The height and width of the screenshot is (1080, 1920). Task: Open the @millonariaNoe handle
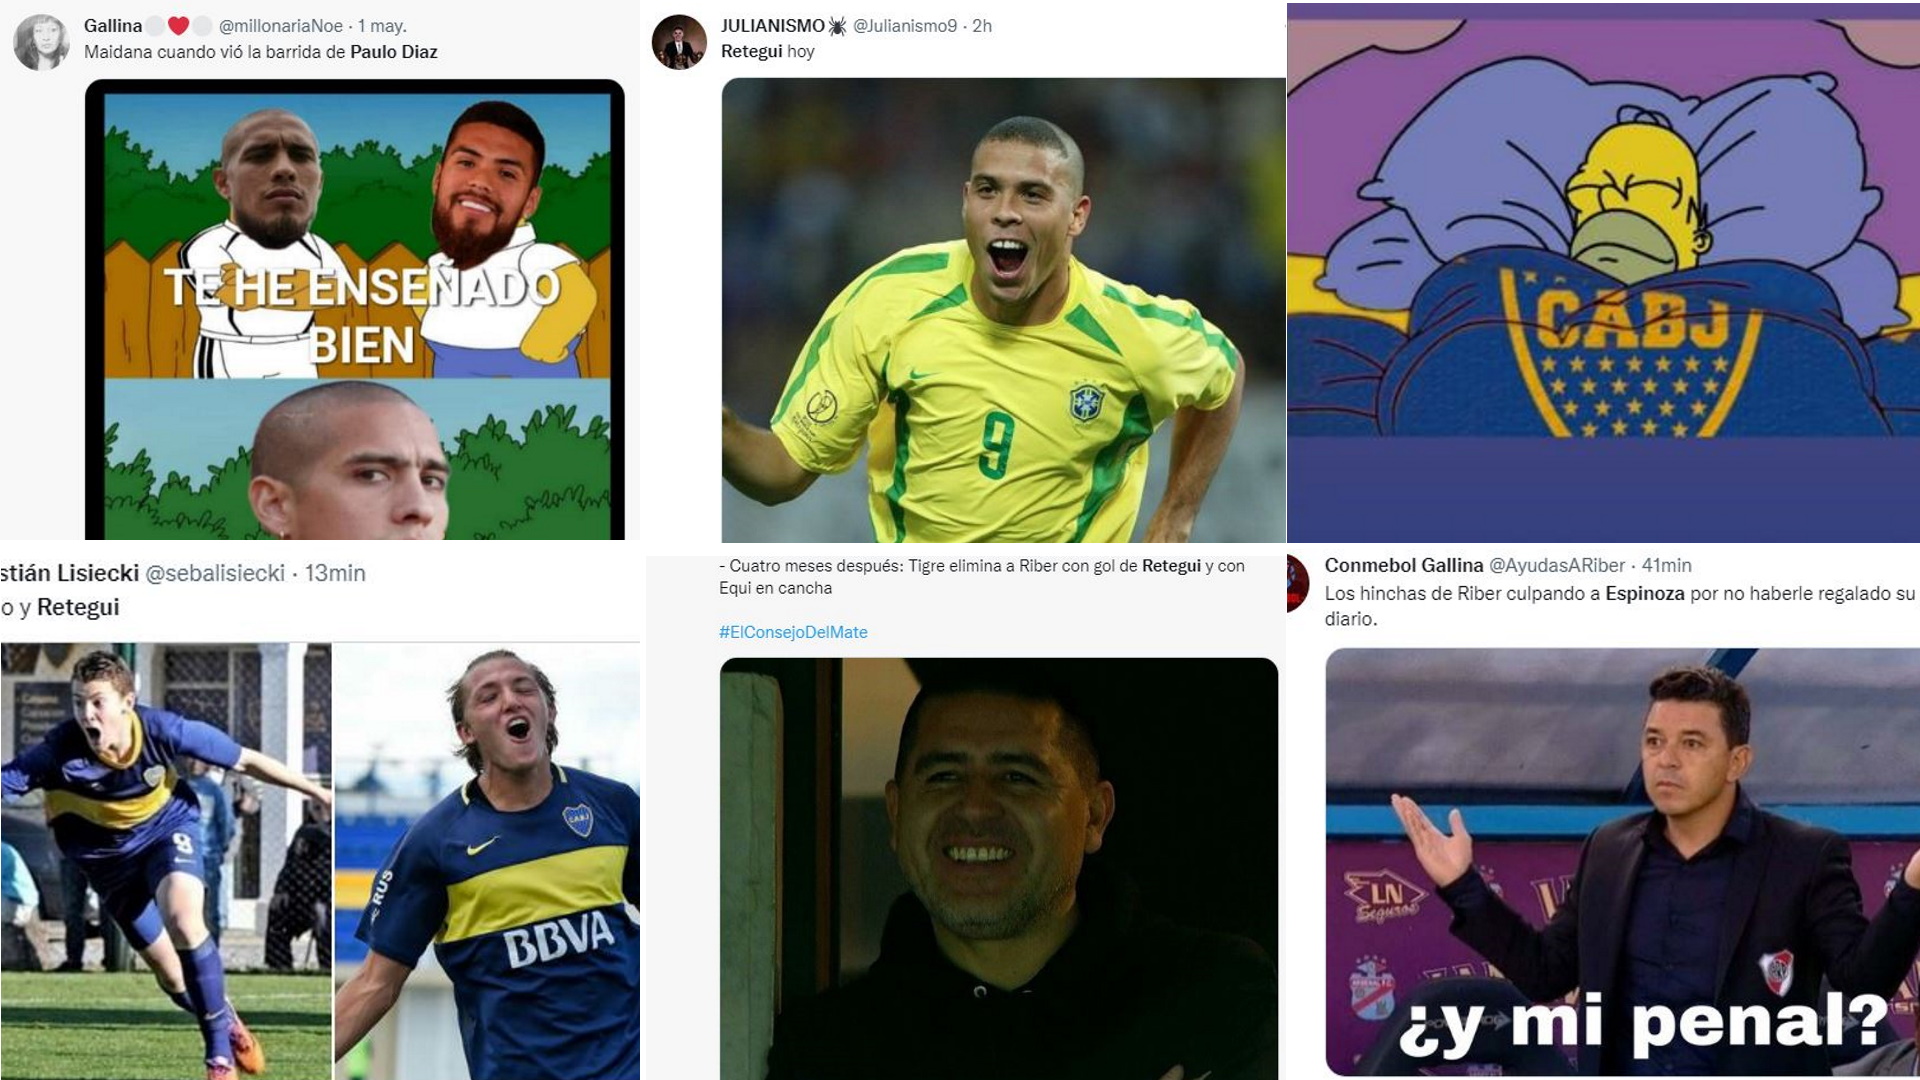(x=281, y=26)
